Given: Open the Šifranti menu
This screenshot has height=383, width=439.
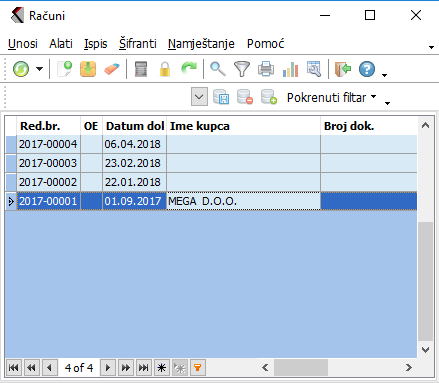Looking at the screenshot, I should point(138,44).
